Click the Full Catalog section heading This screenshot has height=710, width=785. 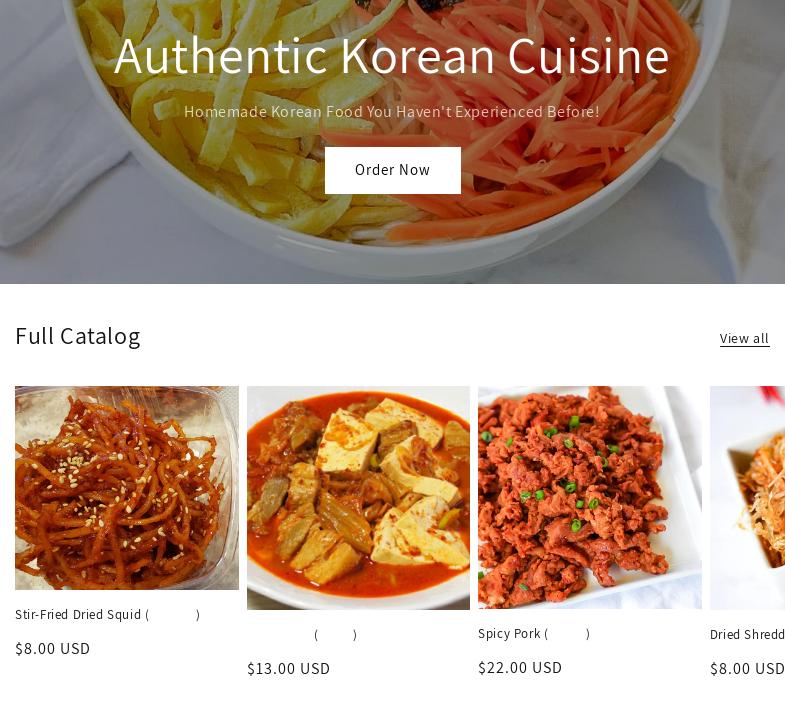coord(78,336)
